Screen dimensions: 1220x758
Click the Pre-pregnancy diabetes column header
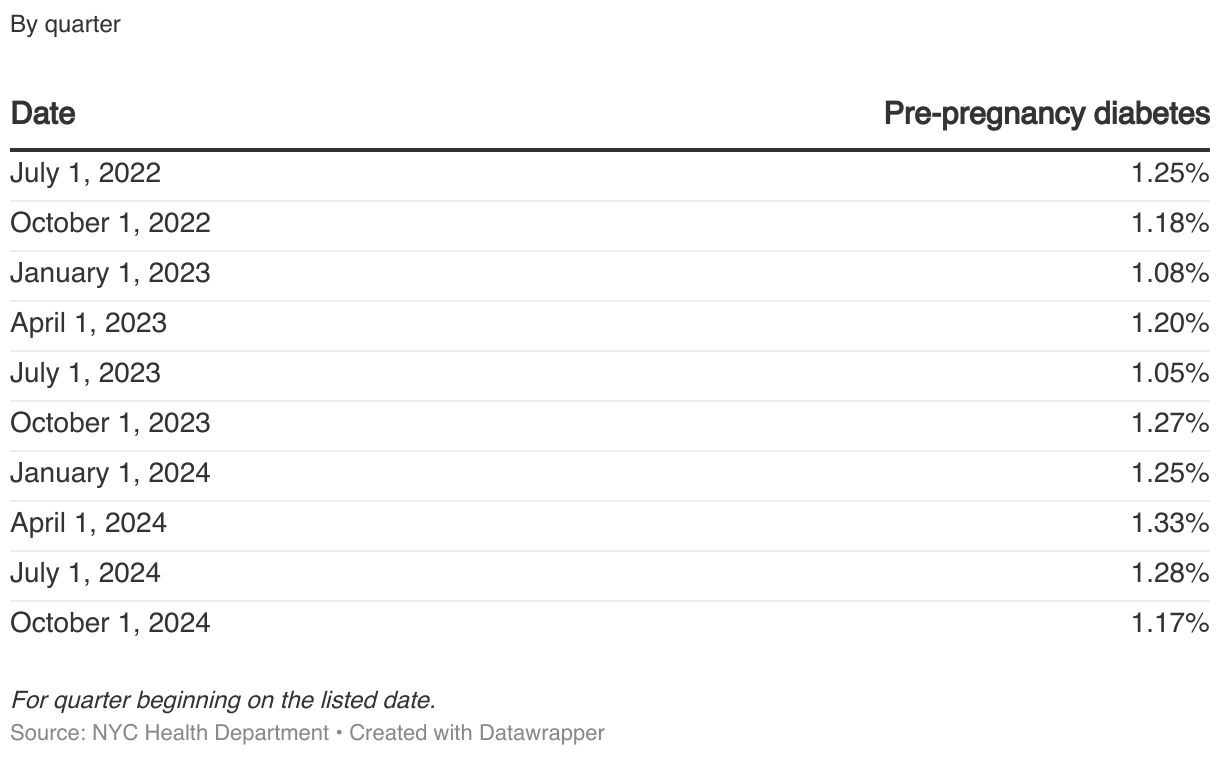click(x=1047, y=114)
